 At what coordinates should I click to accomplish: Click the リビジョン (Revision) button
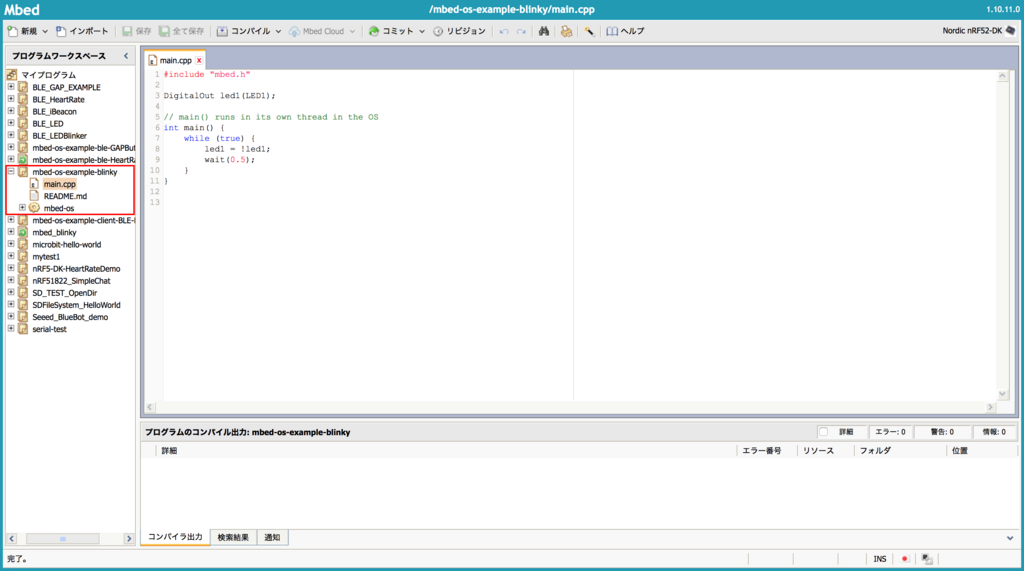(x=459, y=31)
